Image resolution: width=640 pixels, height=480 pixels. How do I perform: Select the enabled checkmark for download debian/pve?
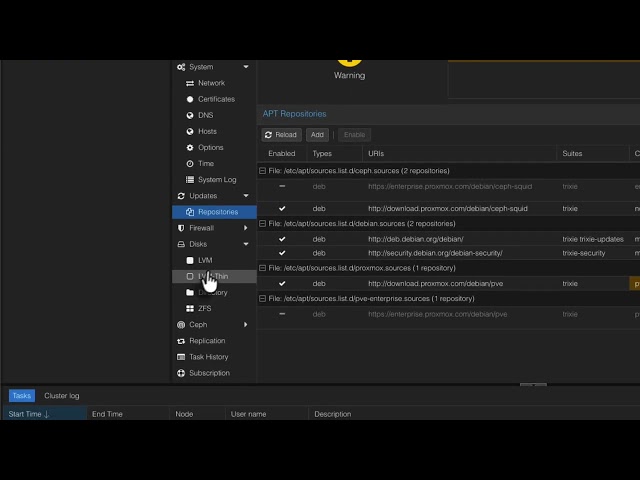pos(282,284)
